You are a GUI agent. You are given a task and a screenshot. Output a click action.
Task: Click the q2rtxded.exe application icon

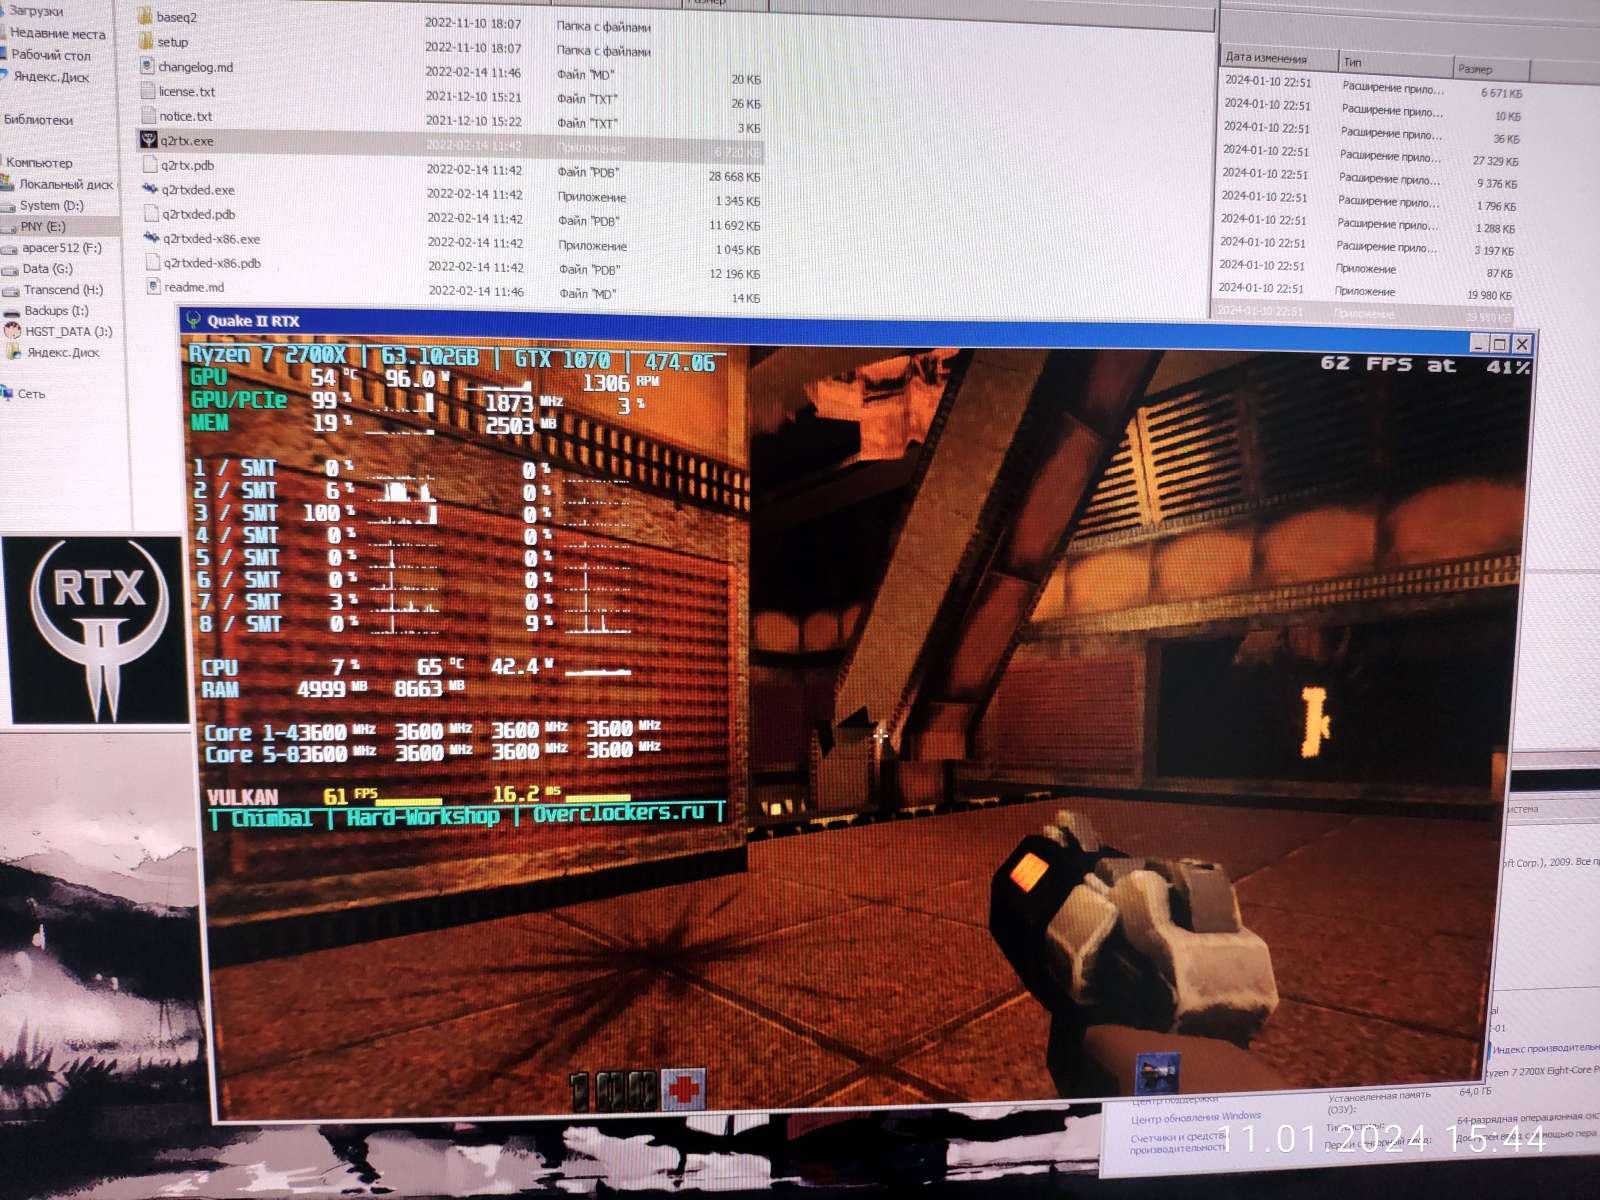click(x=150, y=190)
